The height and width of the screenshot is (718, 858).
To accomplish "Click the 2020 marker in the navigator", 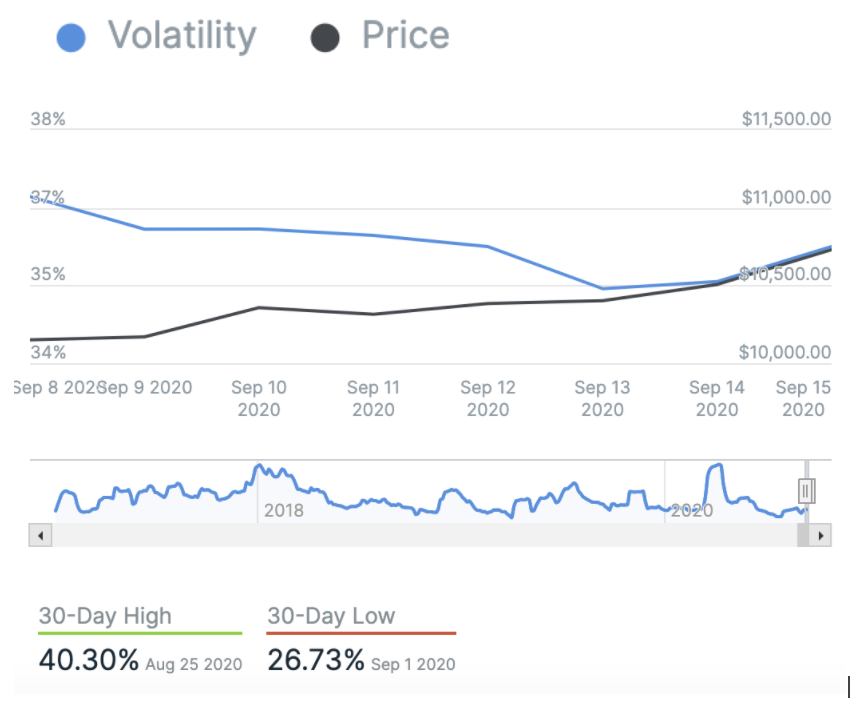I will pyautogui.click(x=691, y=511).
